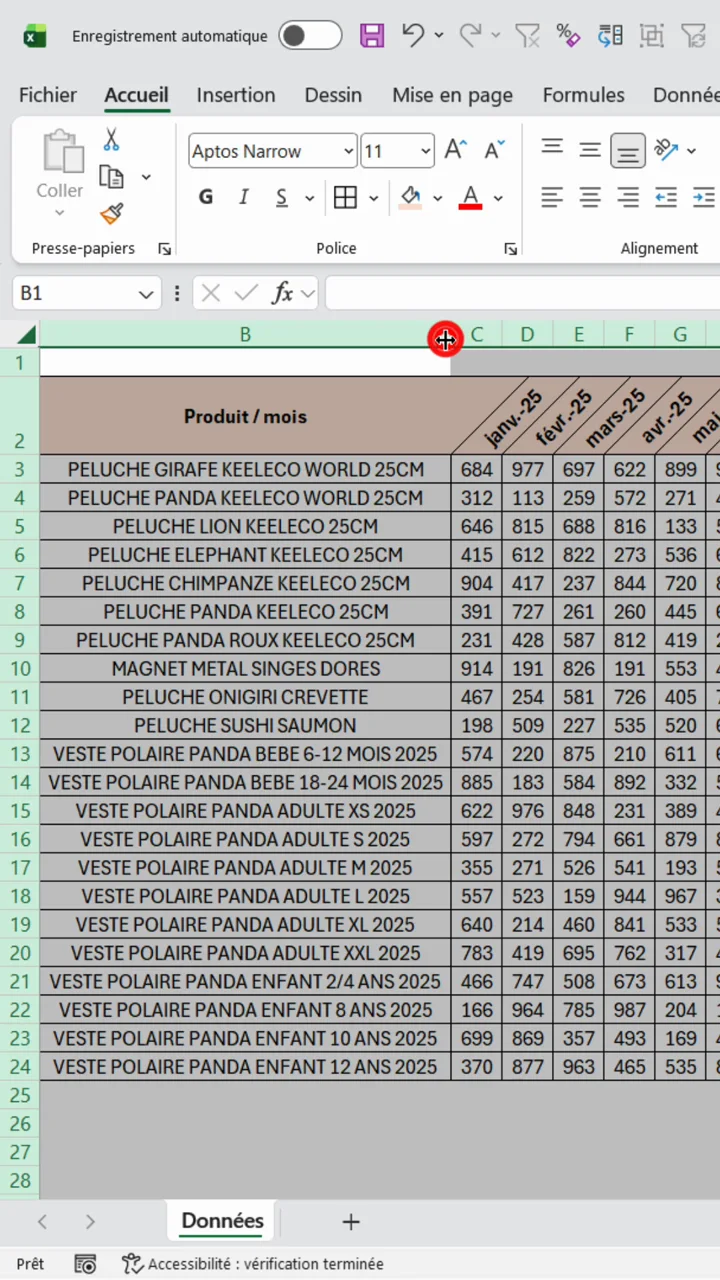Open the undo history dropdown arrow
Image resolution: width=720 pixels, height=1280 pixels.
[439, 36]
